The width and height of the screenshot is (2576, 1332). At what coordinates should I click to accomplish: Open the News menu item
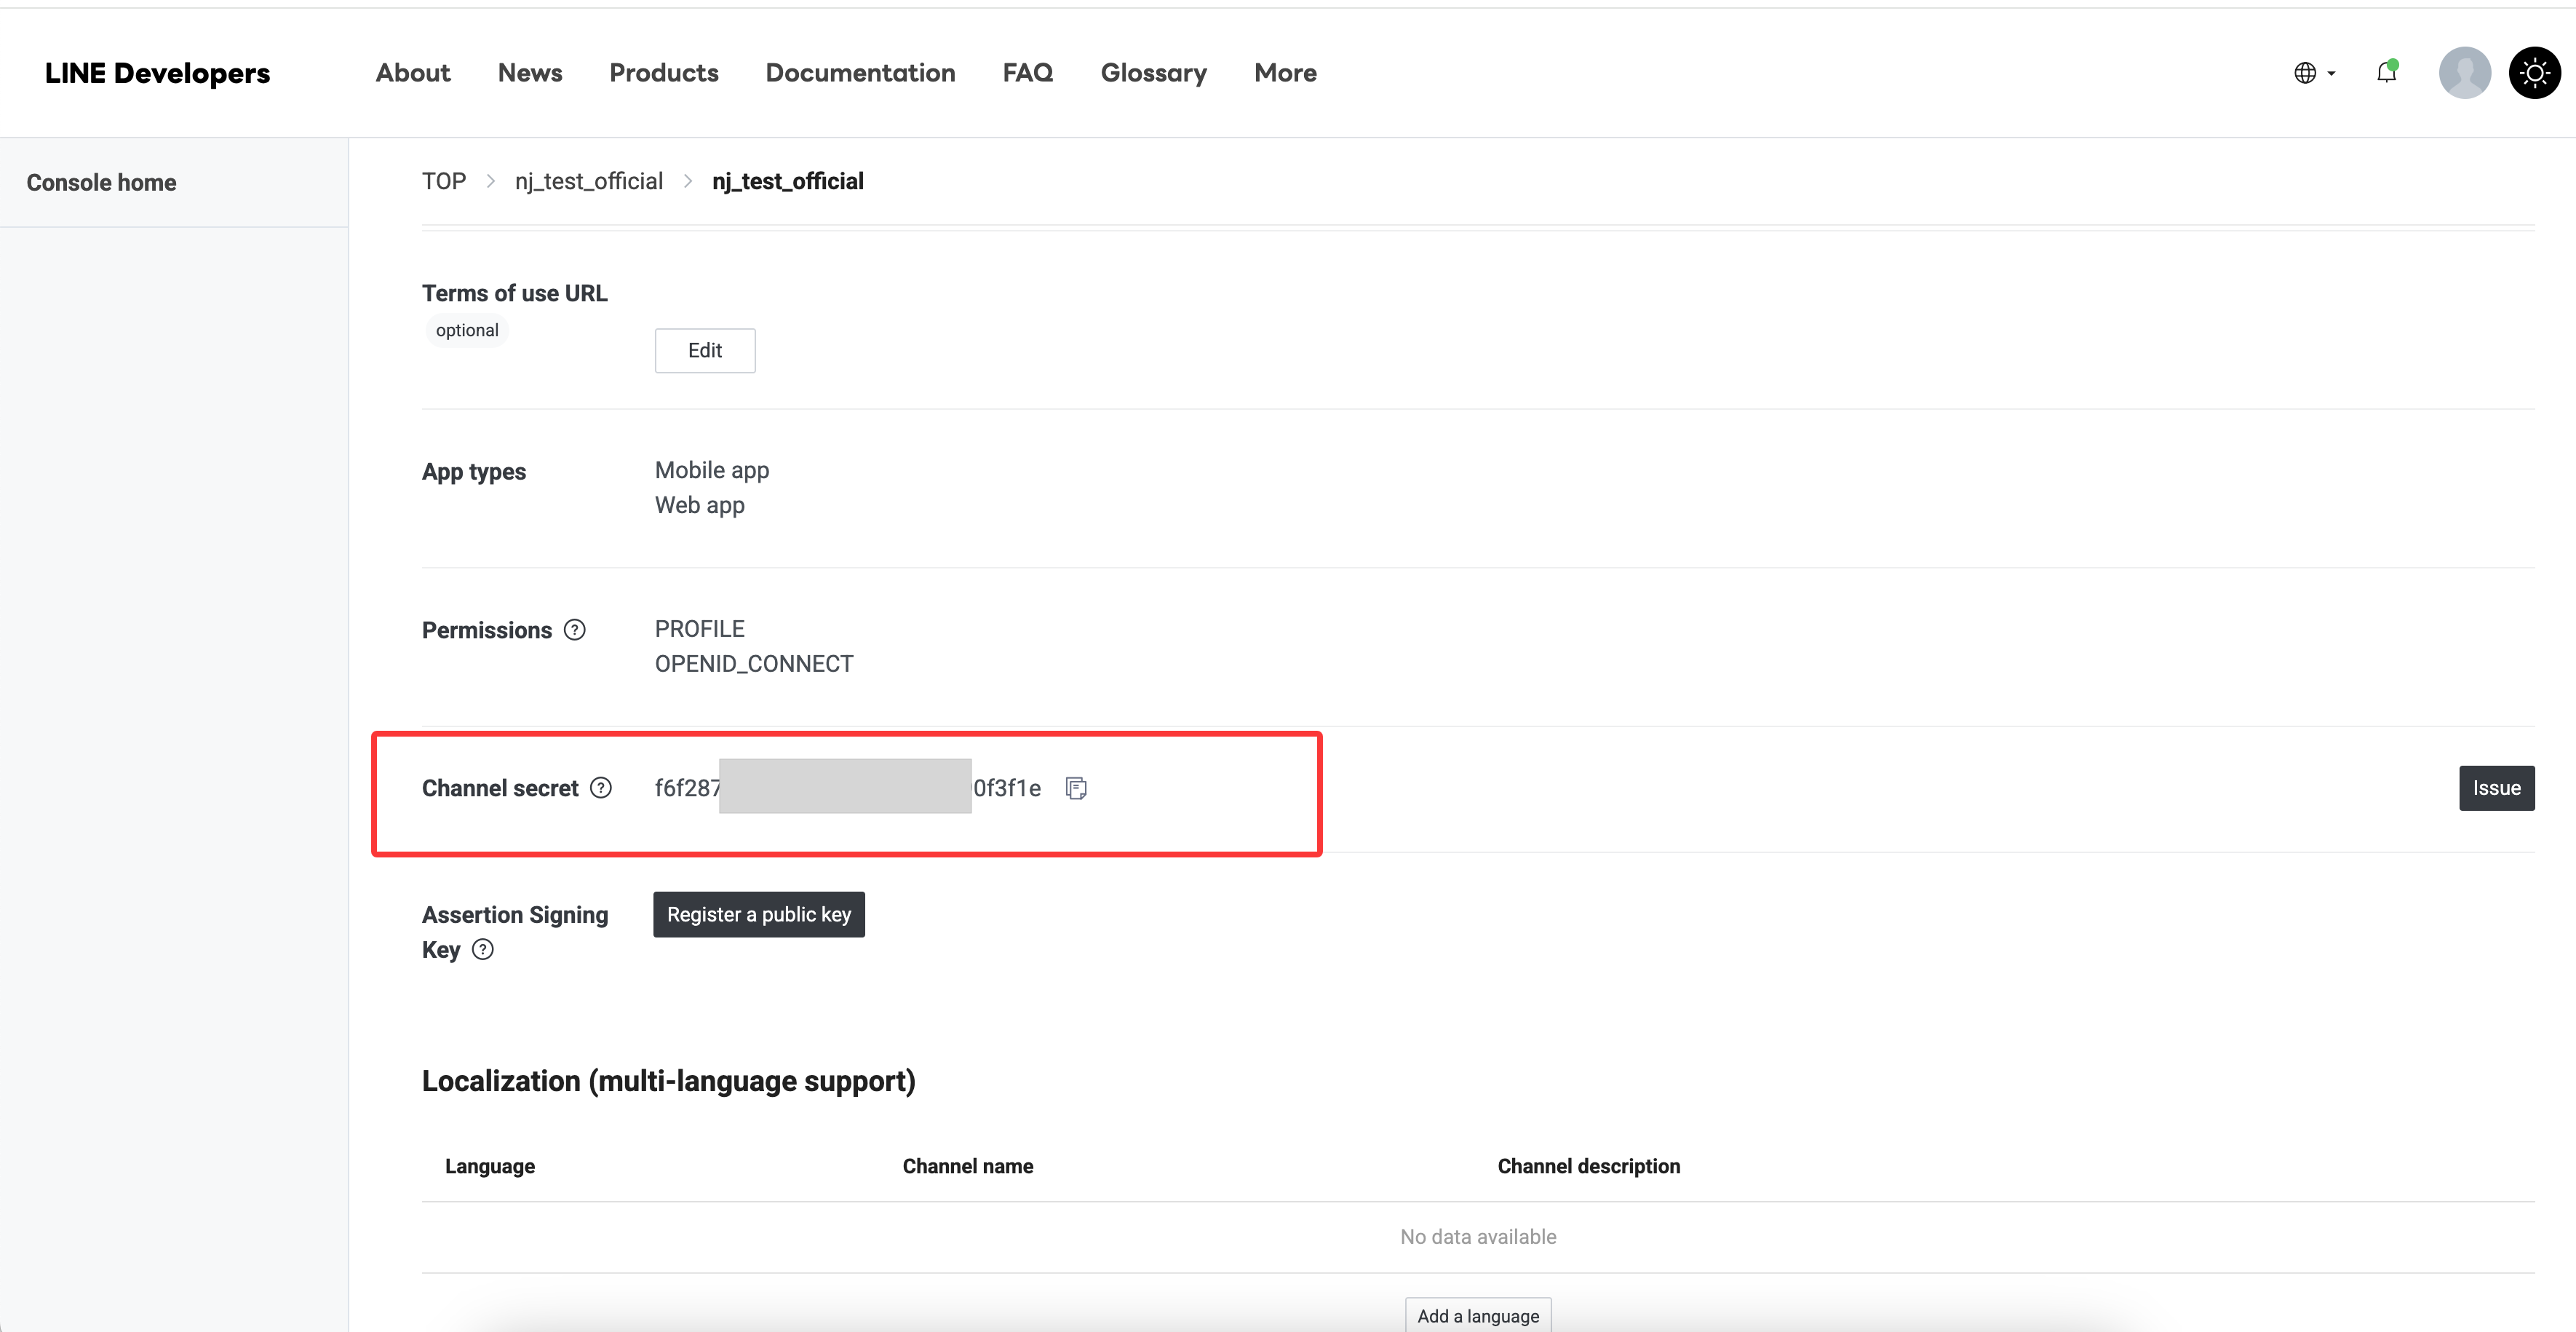[530, 73]
